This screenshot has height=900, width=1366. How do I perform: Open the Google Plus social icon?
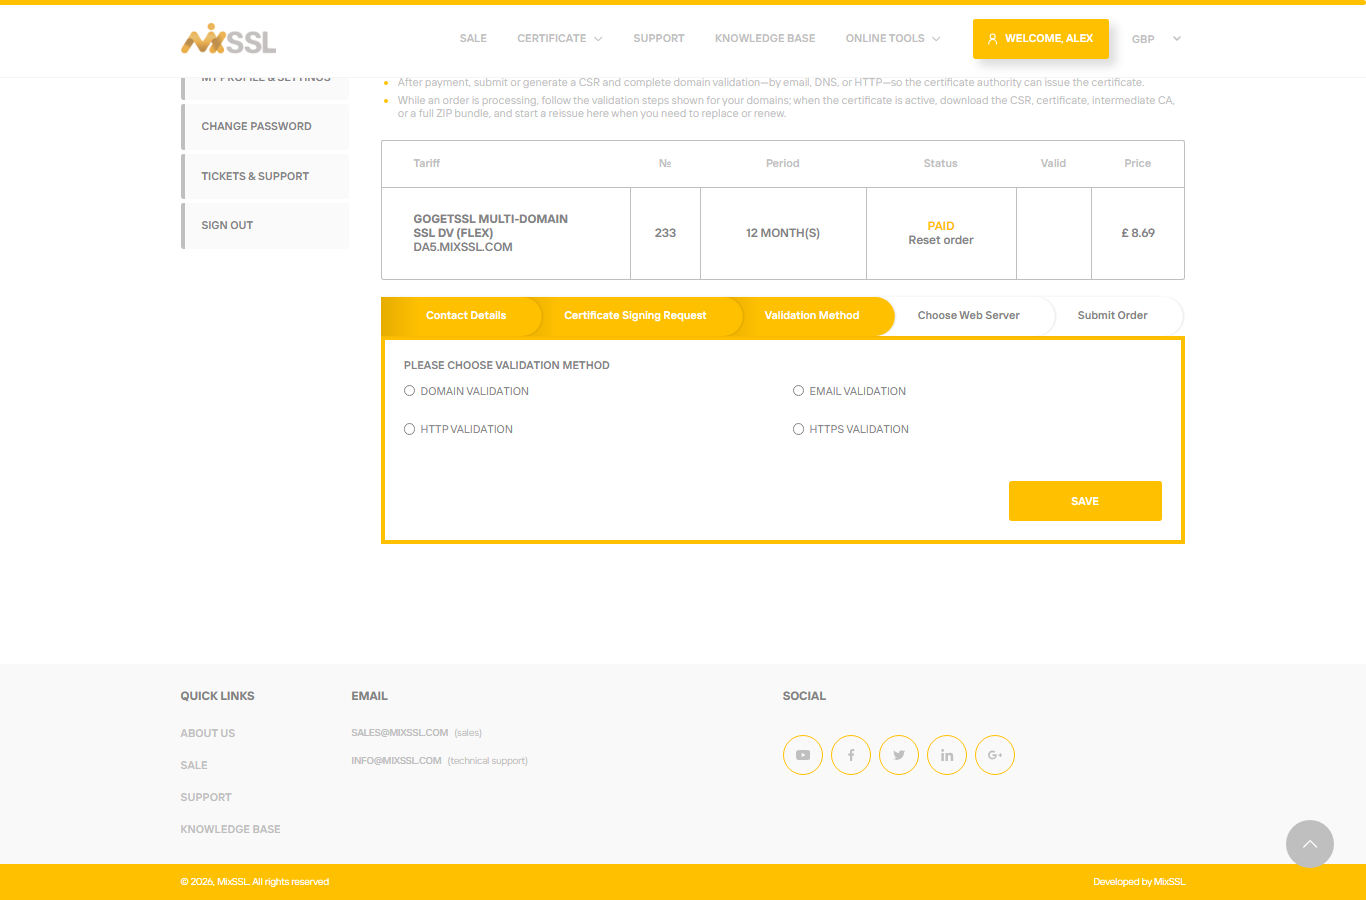click(x=995, y=755)
